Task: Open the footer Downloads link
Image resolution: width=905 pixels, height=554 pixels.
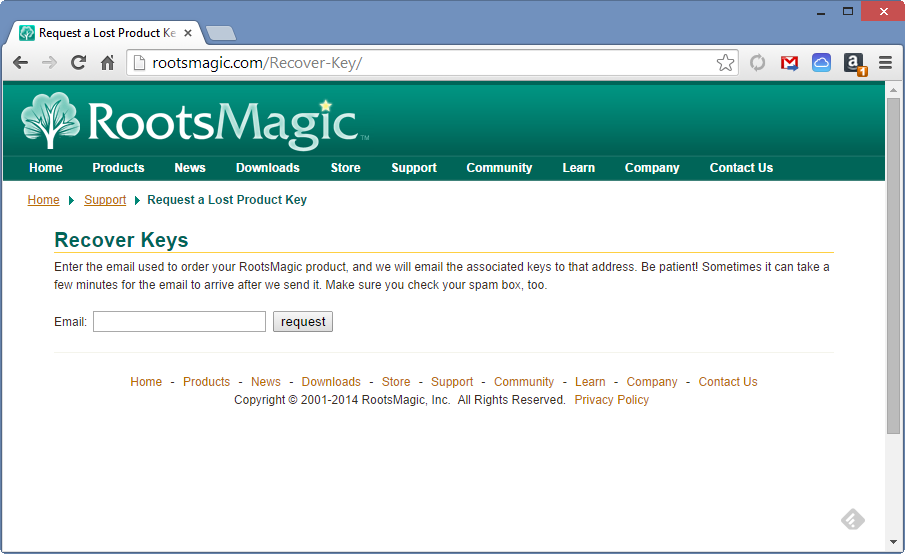Action: point(331,382)
